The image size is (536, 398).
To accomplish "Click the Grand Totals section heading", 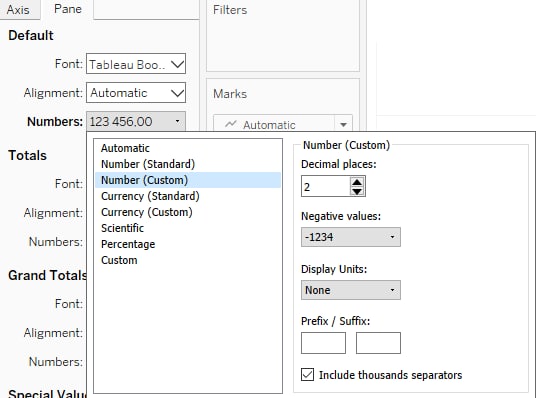I will coord(47,275).
